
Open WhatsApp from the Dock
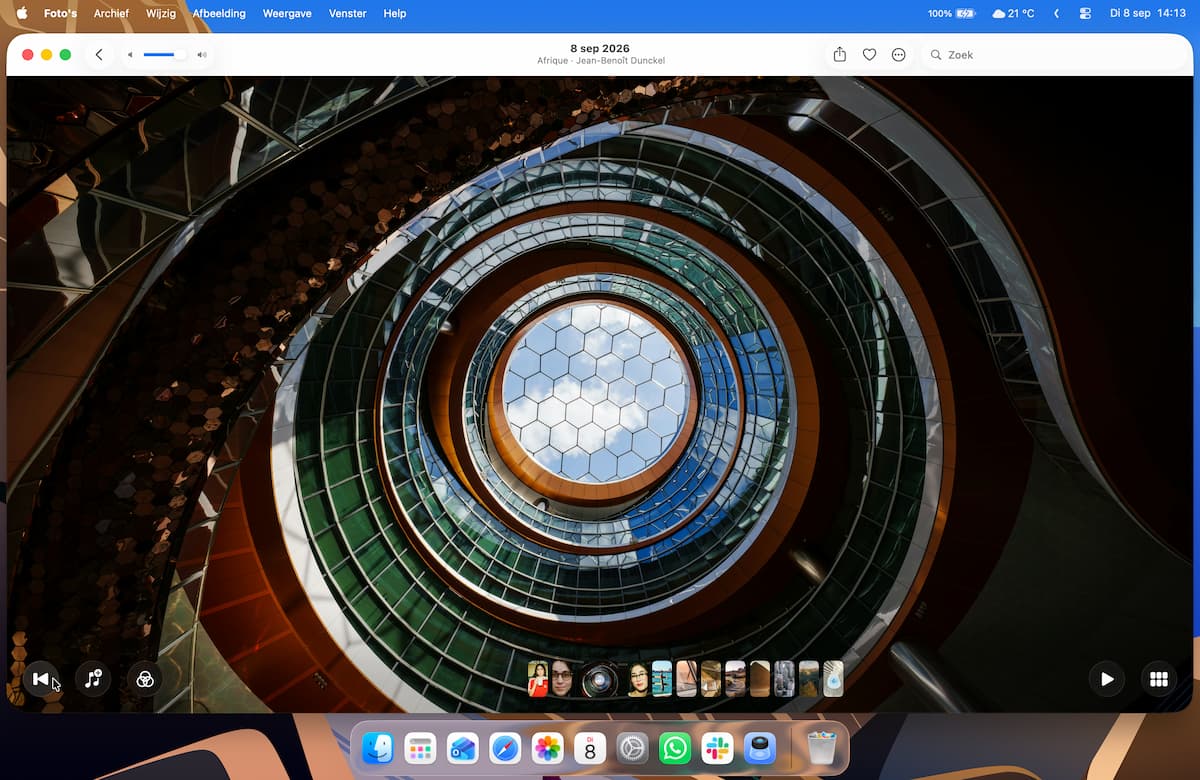coord(675,748)
